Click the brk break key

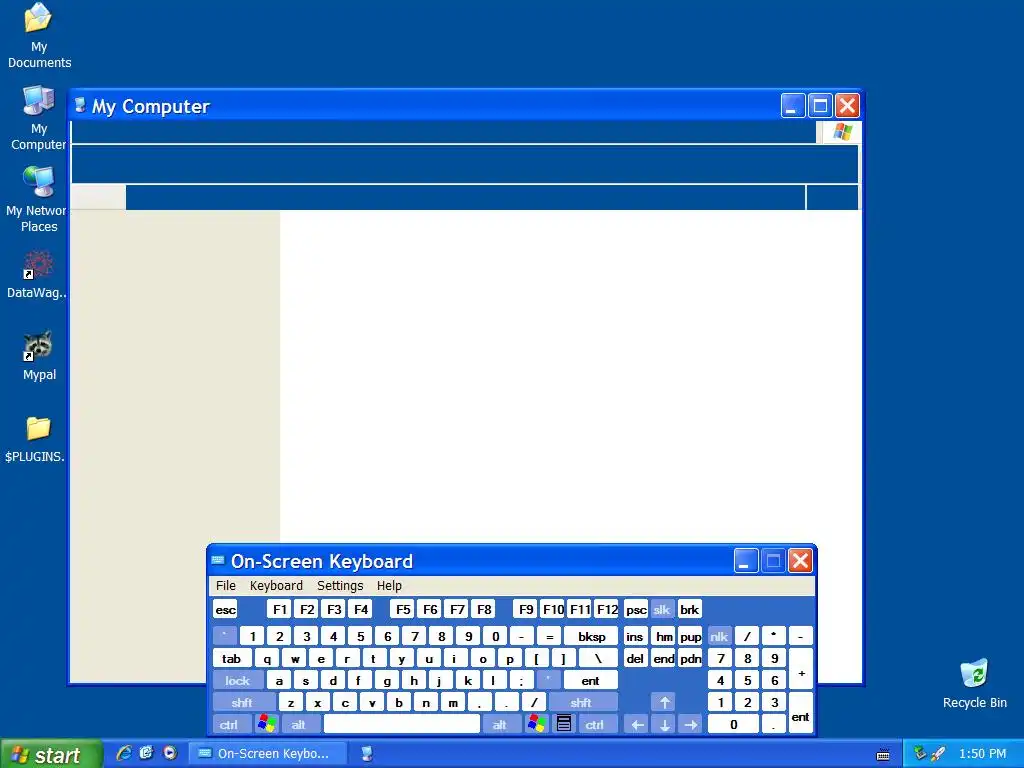coord(690,609)
